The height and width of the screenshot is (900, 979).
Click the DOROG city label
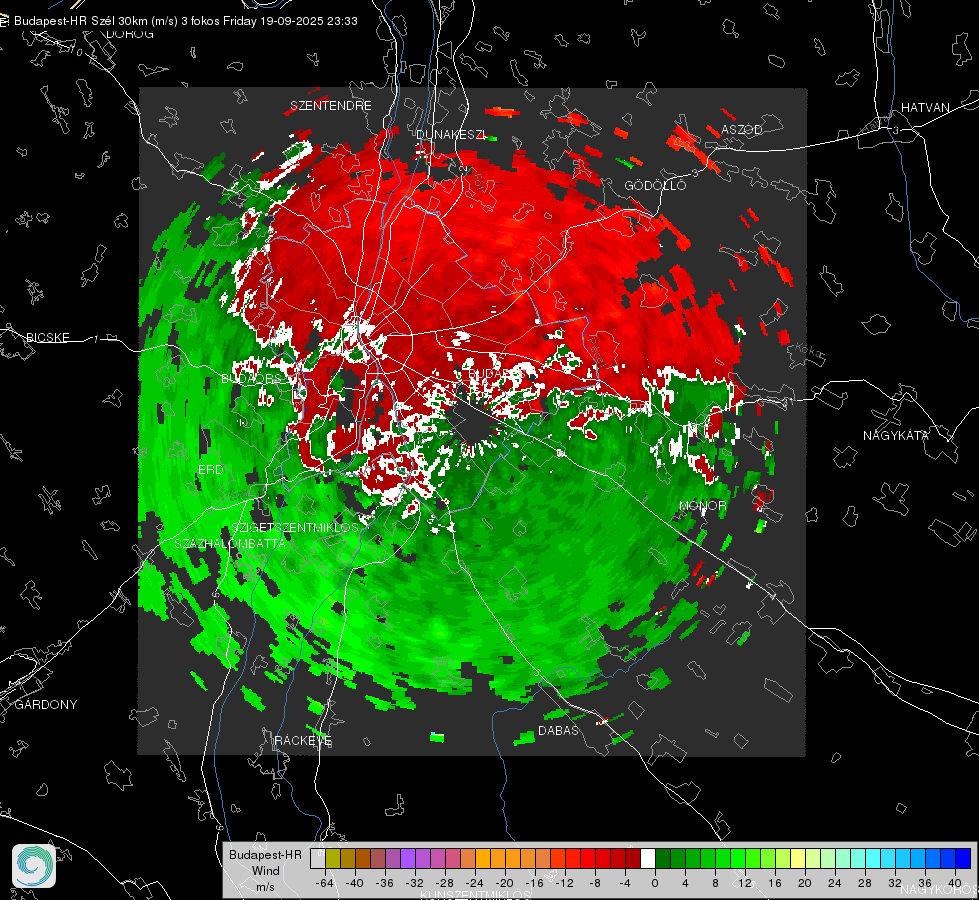click(x=130, y=34)
